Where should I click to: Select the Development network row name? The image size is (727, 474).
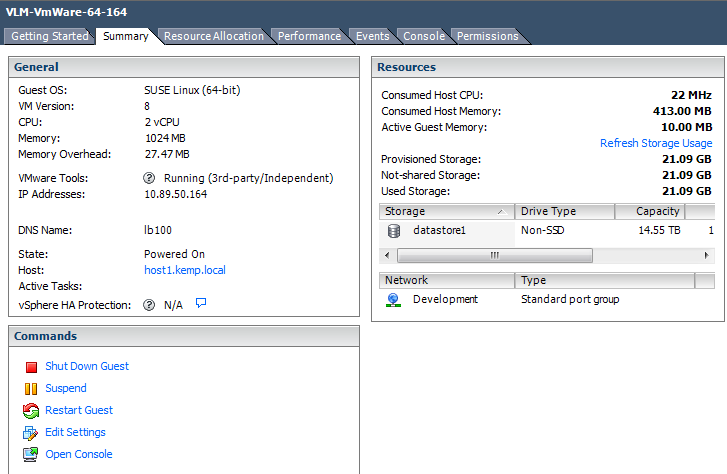pos(446,300)
